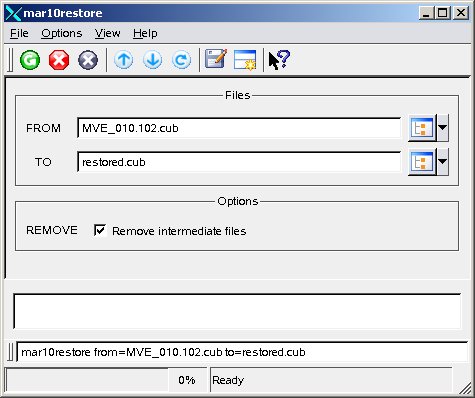Open the file browser for the TO field
This screenshot has height=398, width=475.
pos(422,162)
